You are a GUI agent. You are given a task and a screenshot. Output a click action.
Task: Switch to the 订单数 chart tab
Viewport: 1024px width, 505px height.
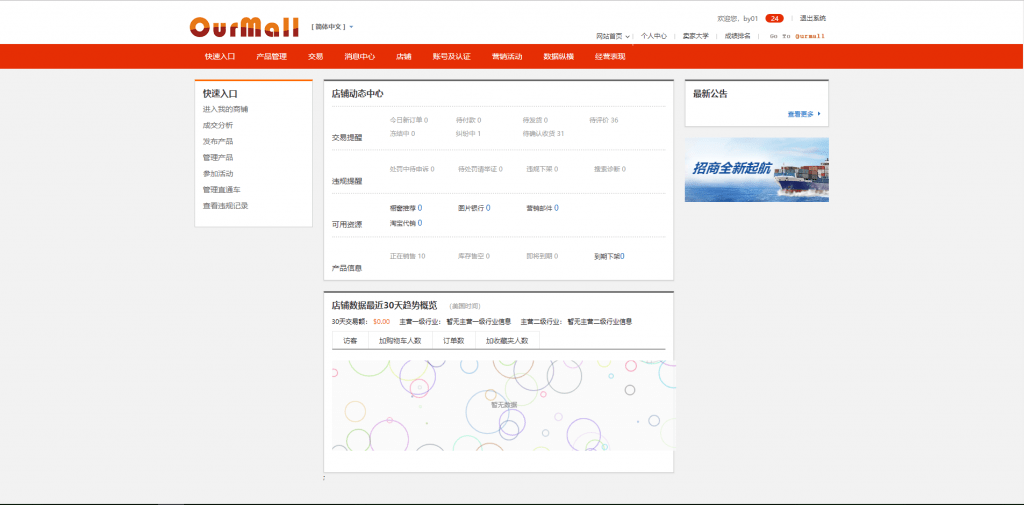tap(454, 341)
